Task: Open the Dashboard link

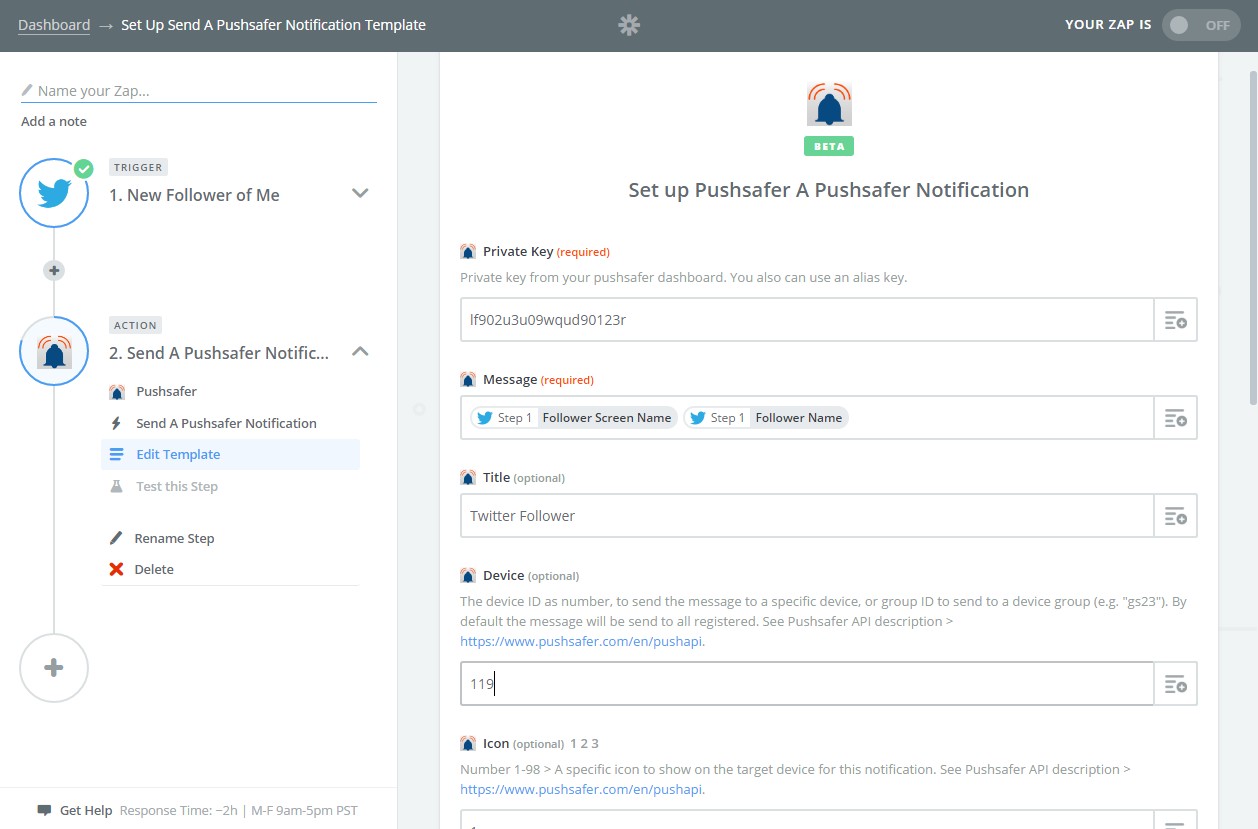Action: (x=54, y=25)
